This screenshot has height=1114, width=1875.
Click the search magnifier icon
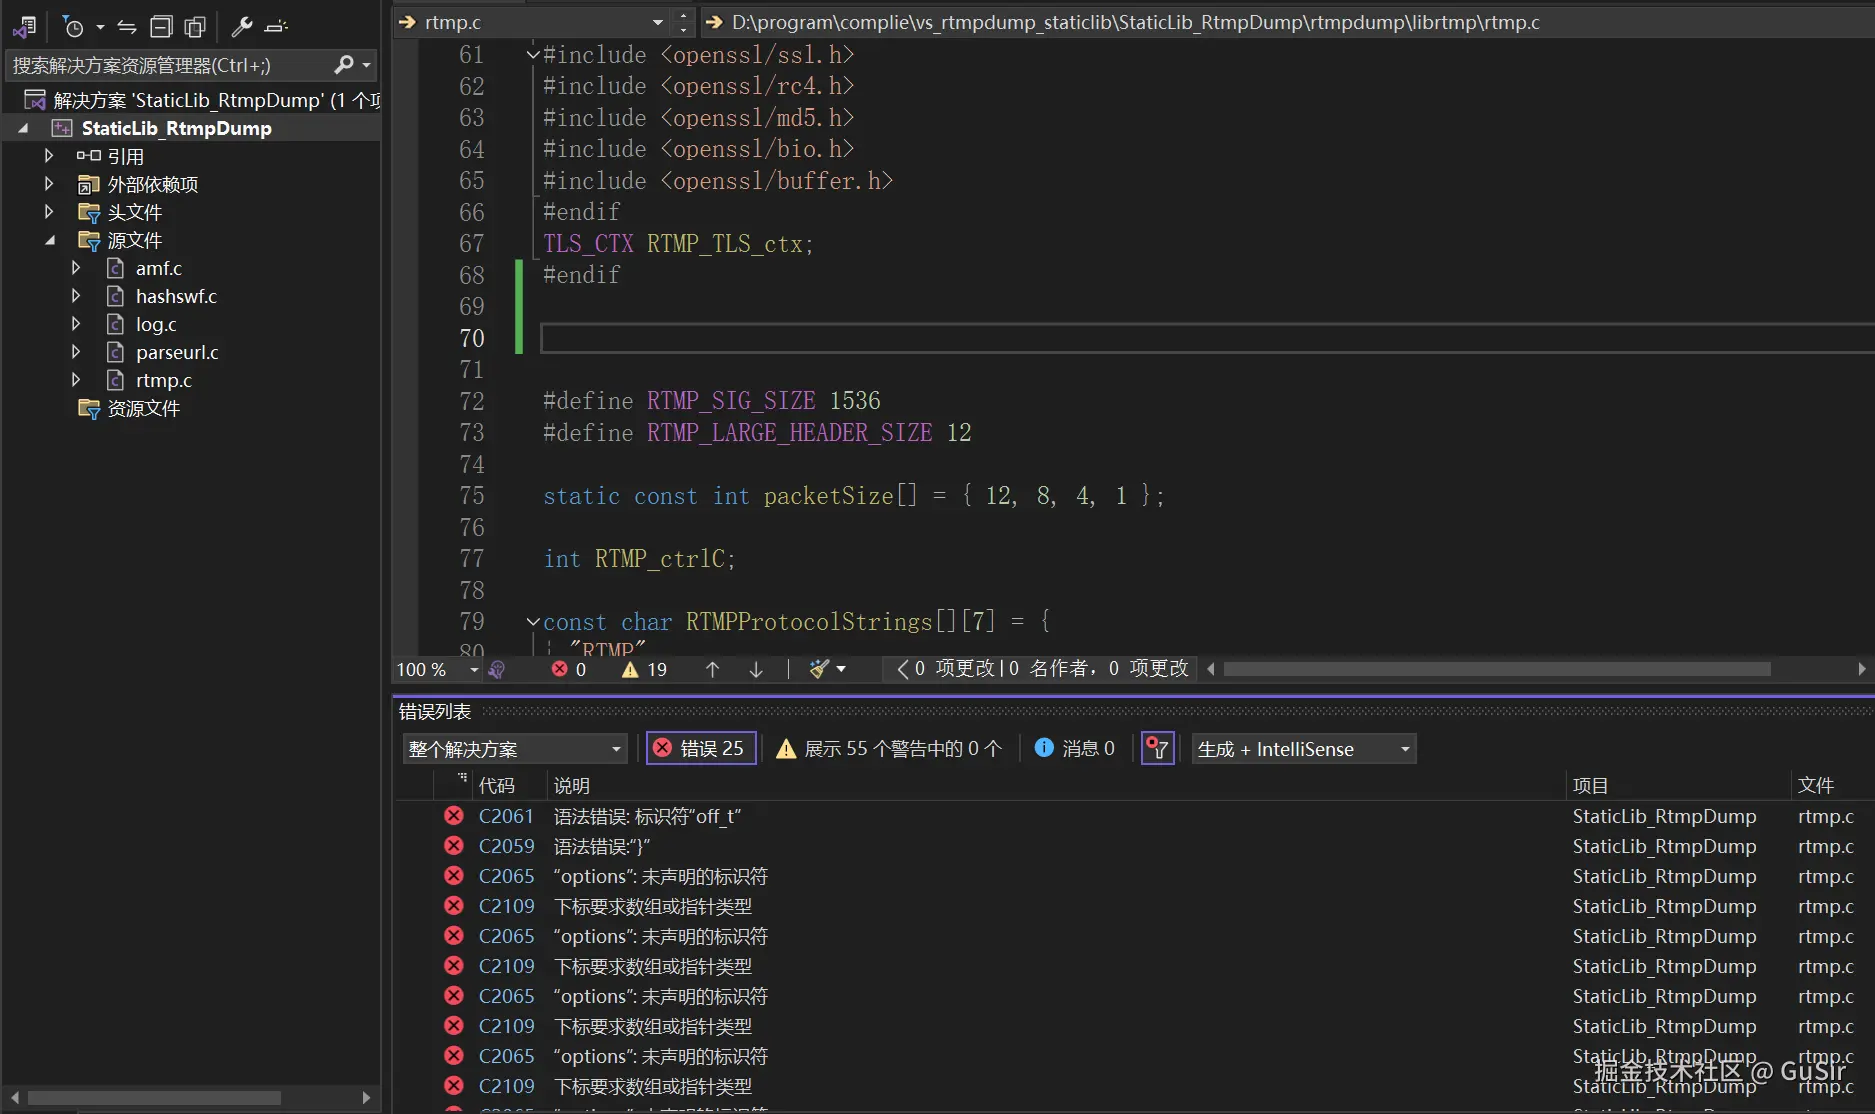click(x=344, y=65)
